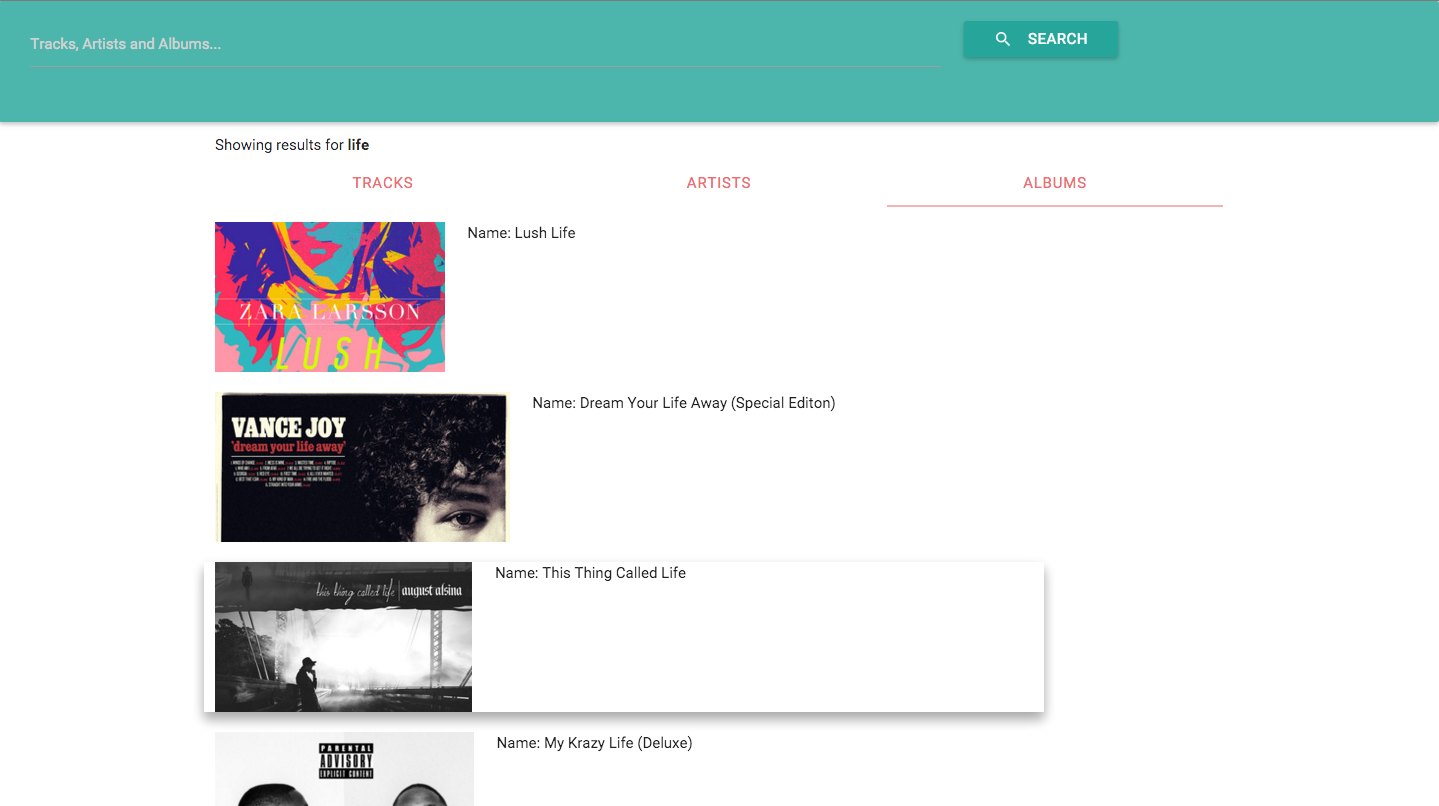The image size is (1439, 806).
Task: Select the highlighted This Thing Called Life card
Action: pyautogui.click(x=624, y=637)
